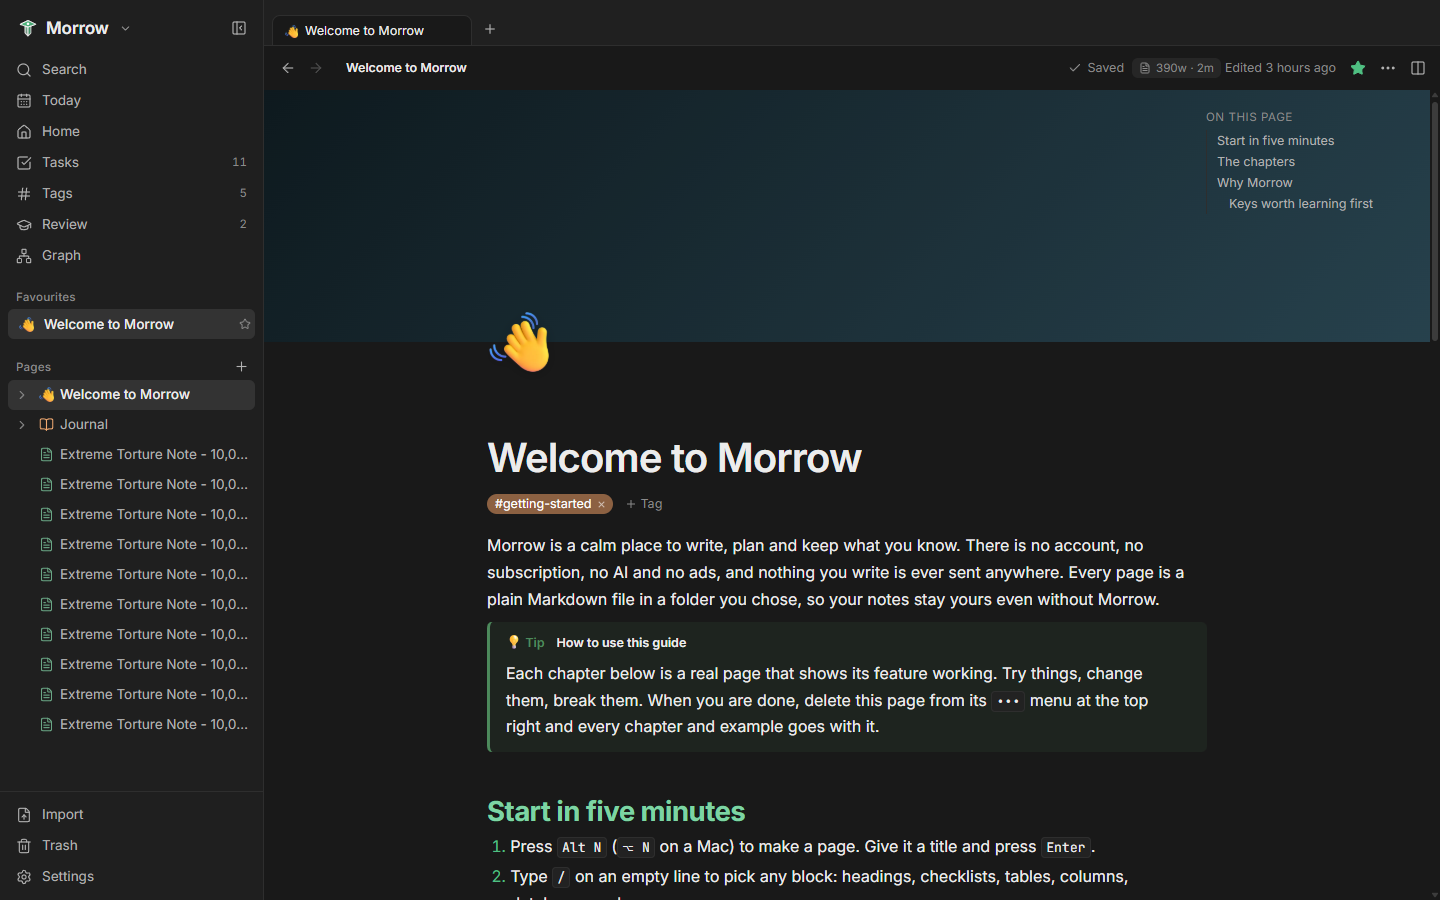Open the Review section
Viewport: 1440px width, 900px height.
131,224
